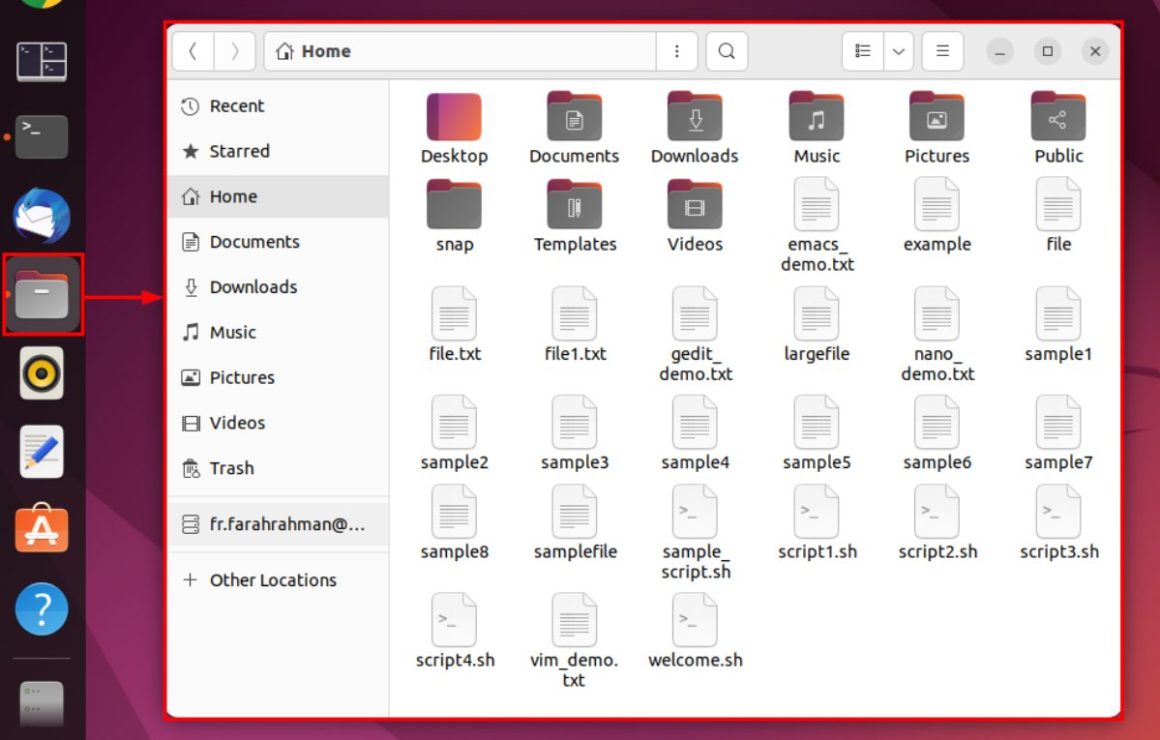Switch to list view using the view icon
This screenshot has height=740, width=1160.
pyautogui.click(x=862, y=51)
